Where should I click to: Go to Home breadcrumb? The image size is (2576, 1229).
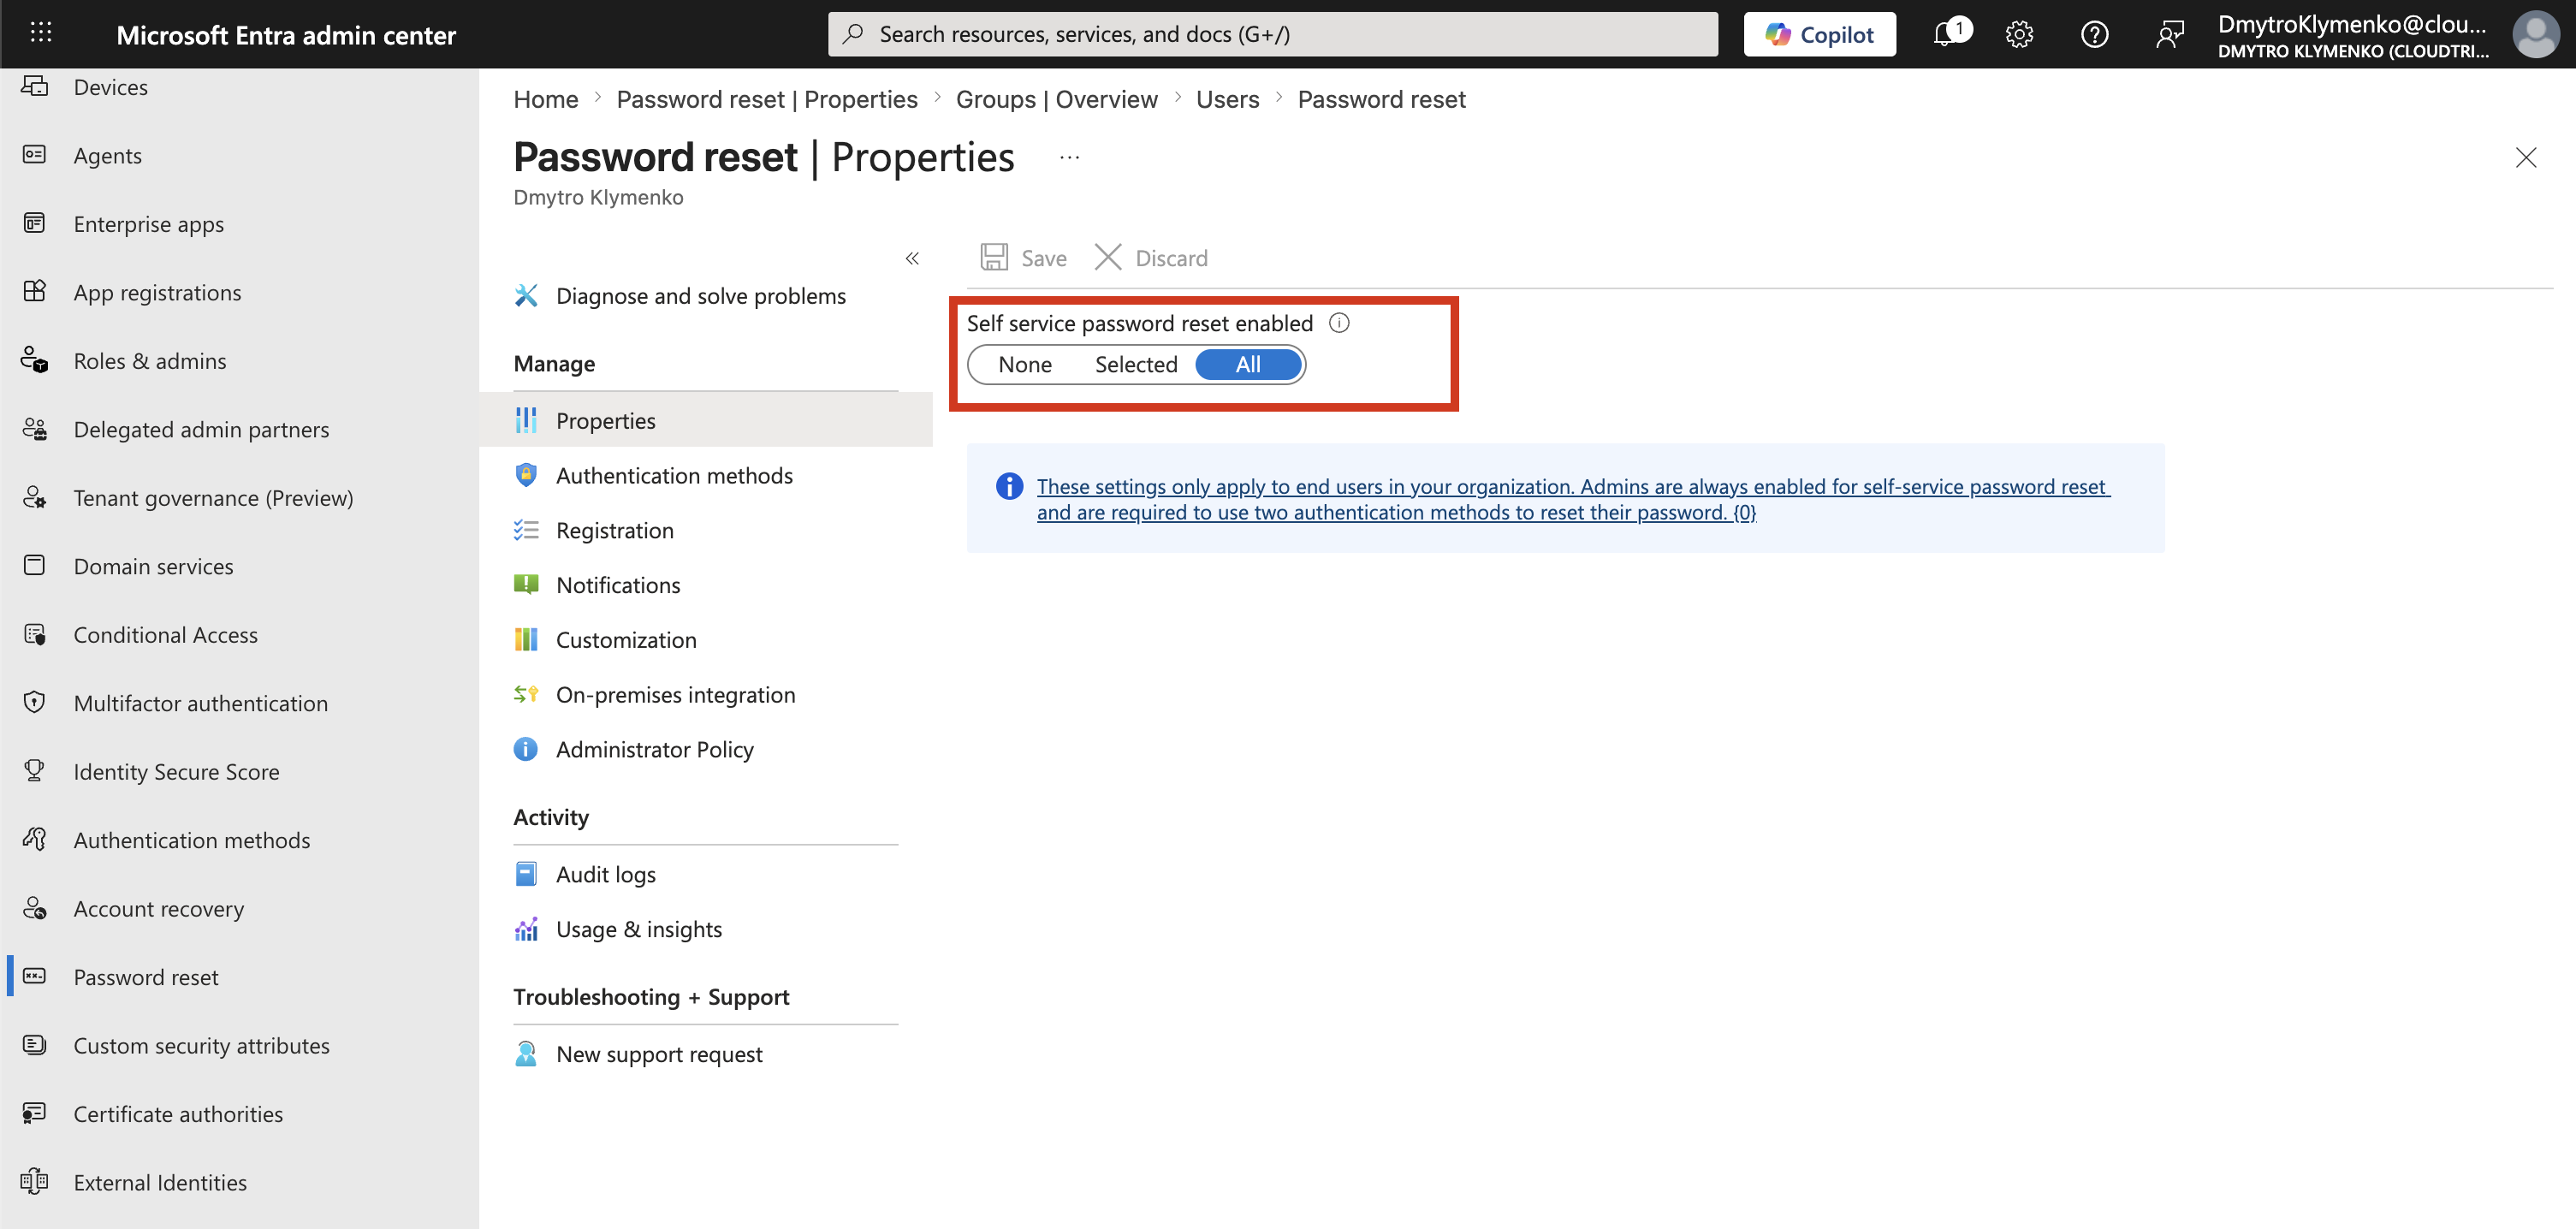click(546, 99)
